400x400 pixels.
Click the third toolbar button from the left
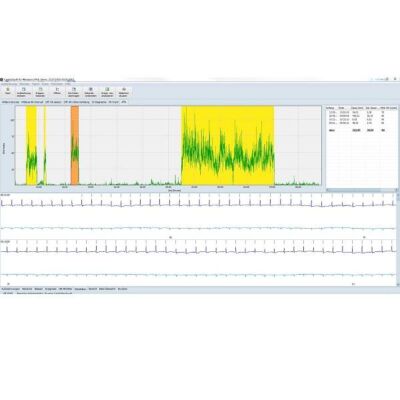tap(40, 91)
